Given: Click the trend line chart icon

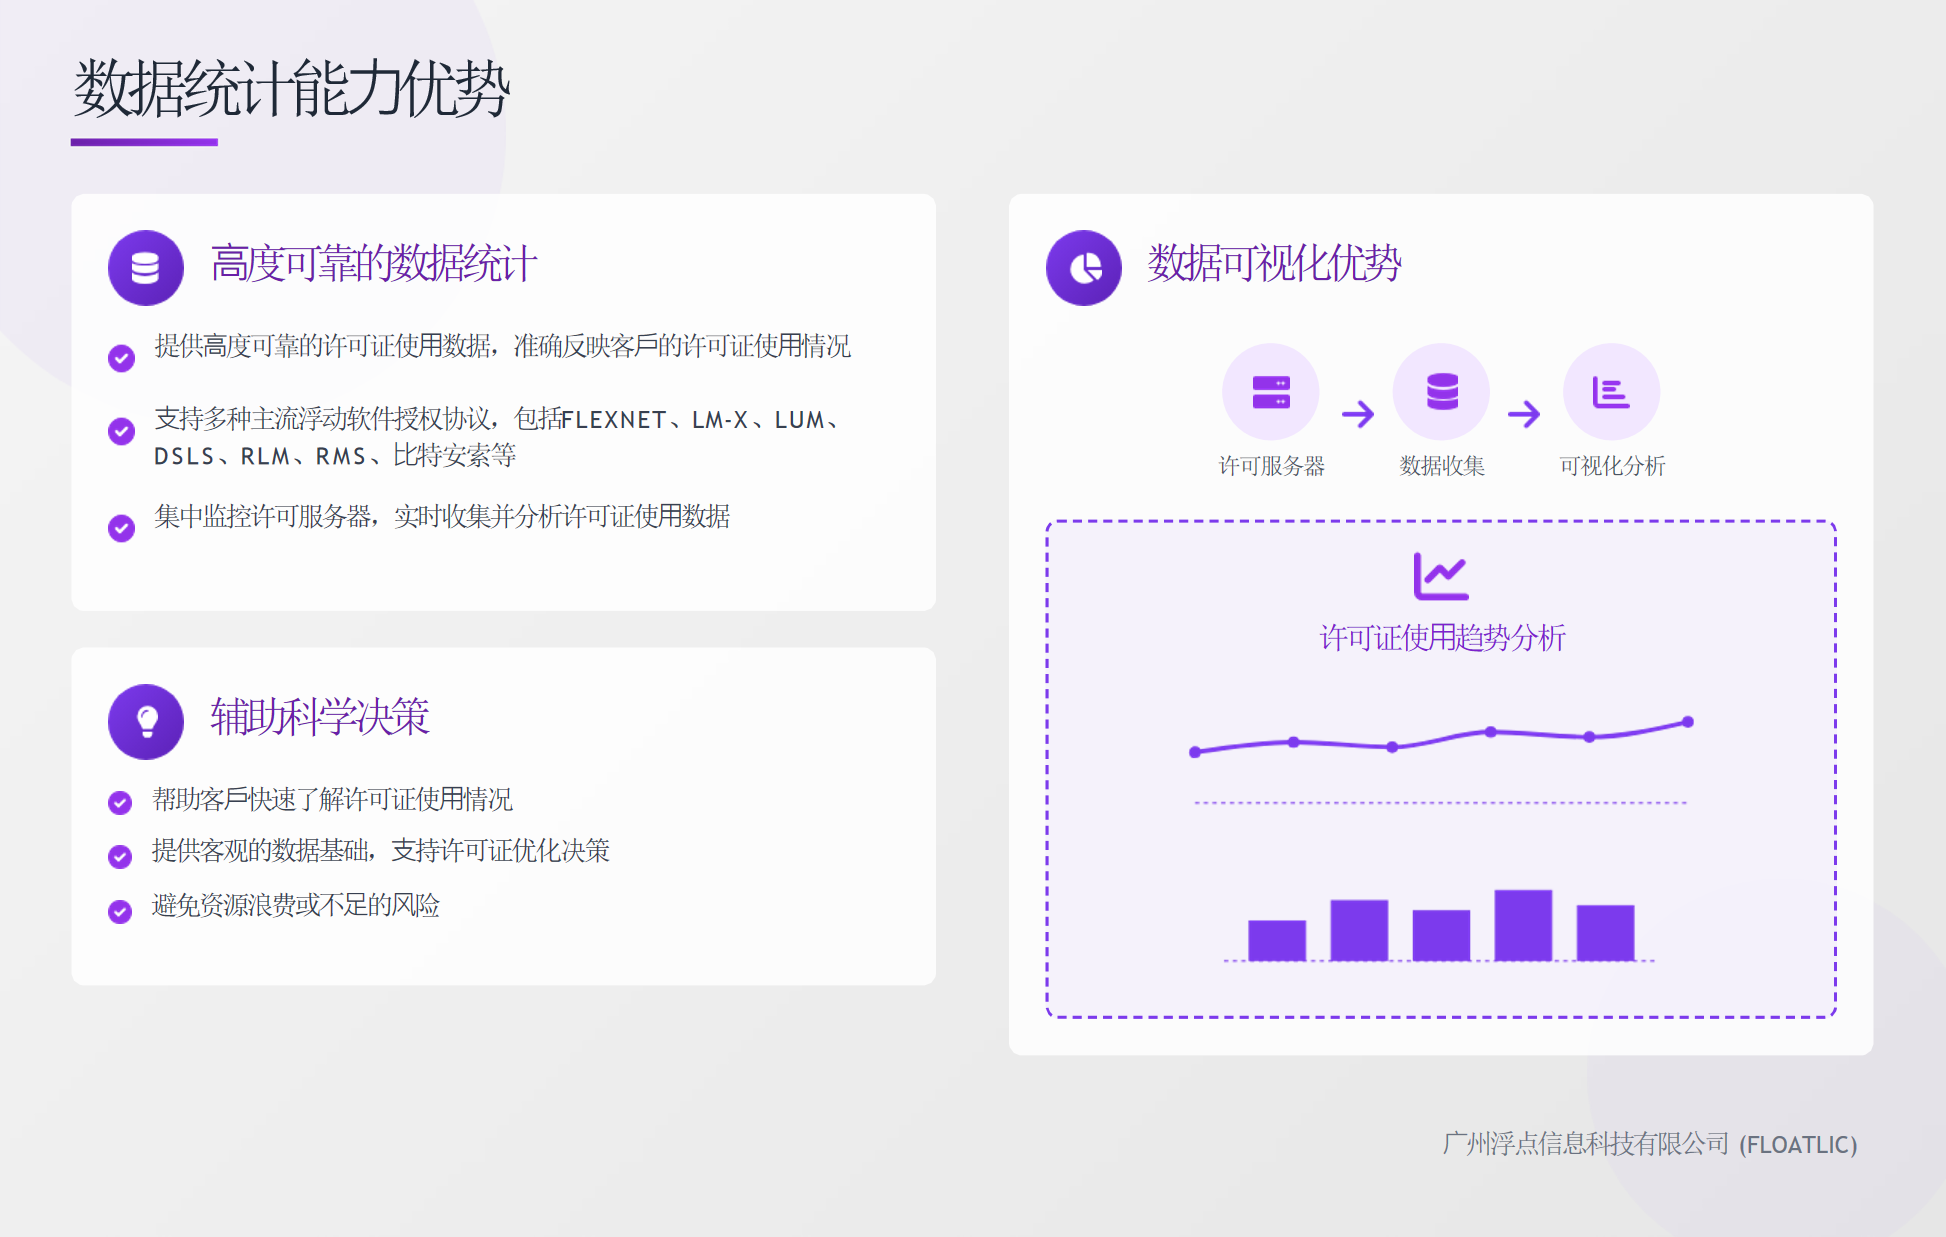Looking at the screenshot, I should [1440, 576].
